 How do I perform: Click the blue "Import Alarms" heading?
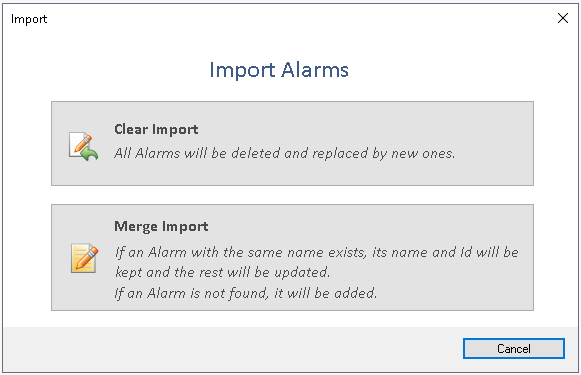279,70
